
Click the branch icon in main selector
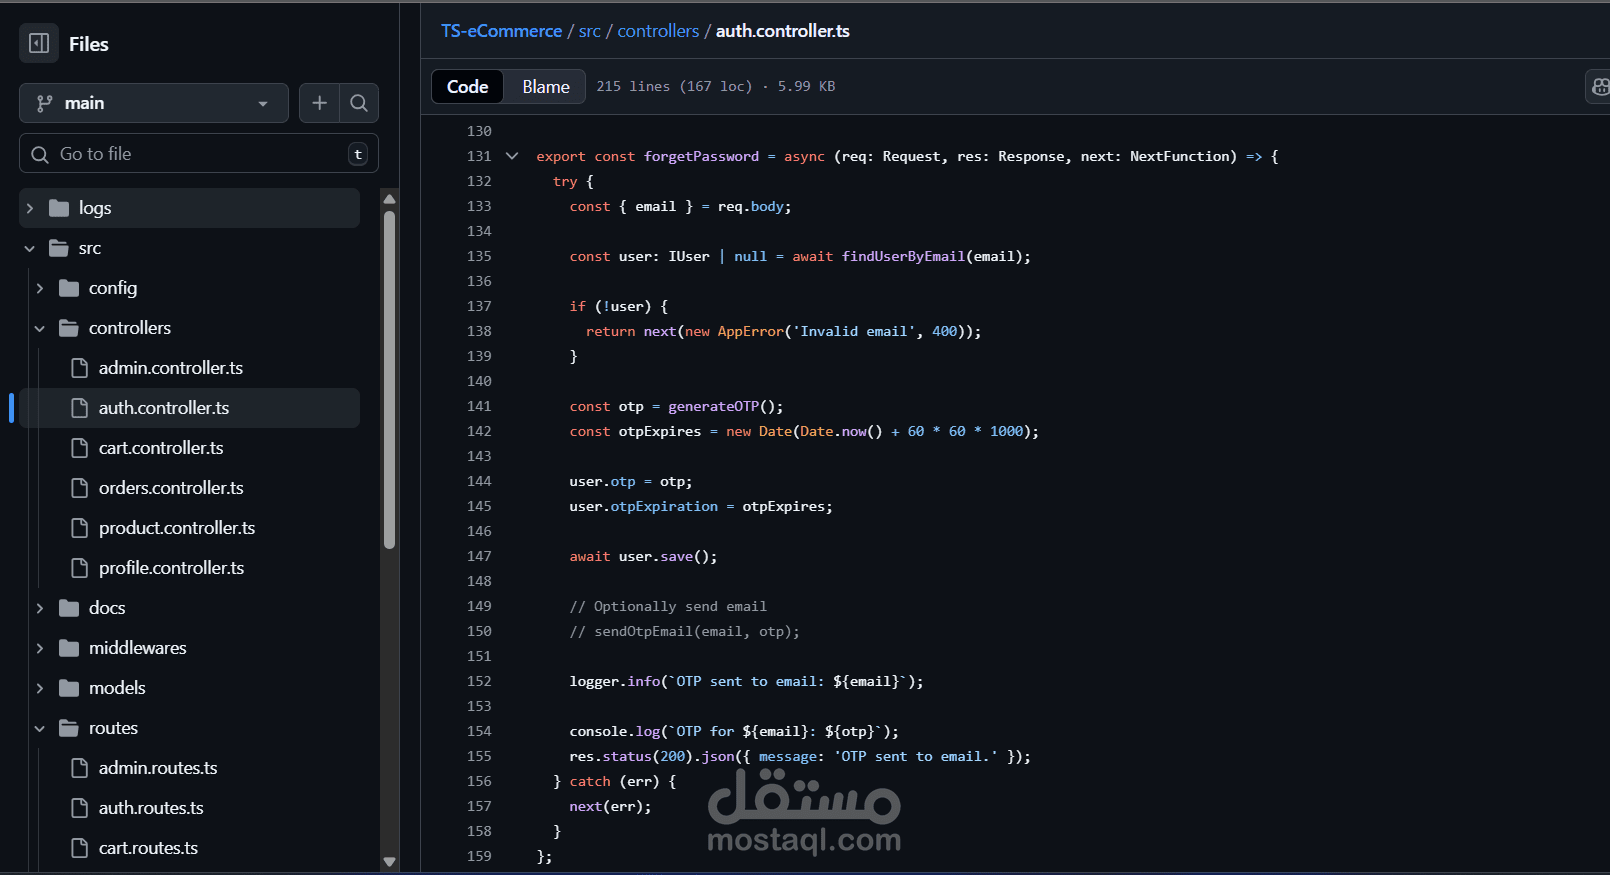coord(45,103)
